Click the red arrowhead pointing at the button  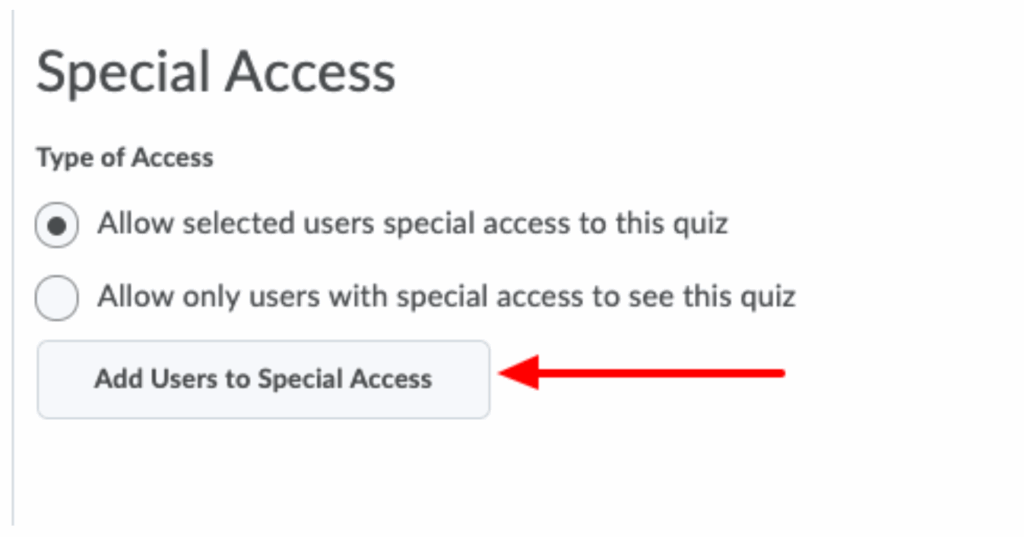(x=520, y=374)
